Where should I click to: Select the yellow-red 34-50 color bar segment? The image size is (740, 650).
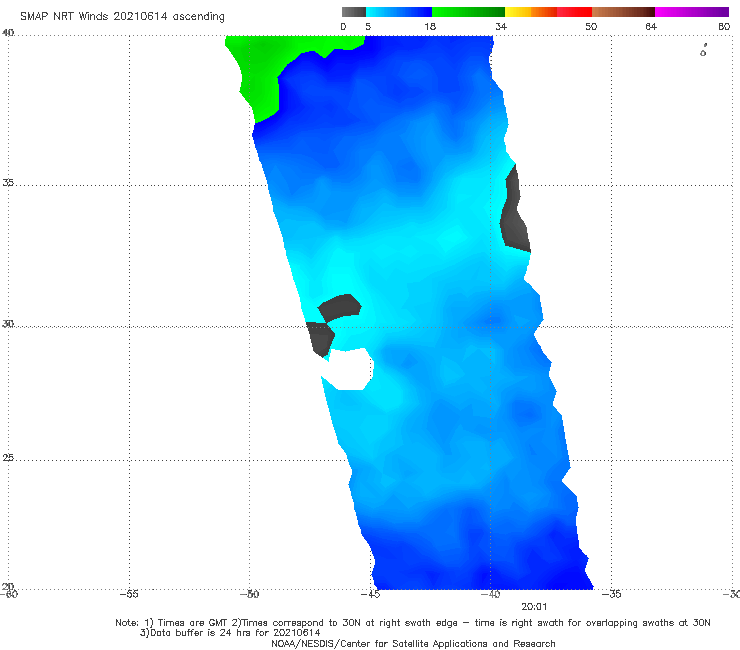click(548, 12)
